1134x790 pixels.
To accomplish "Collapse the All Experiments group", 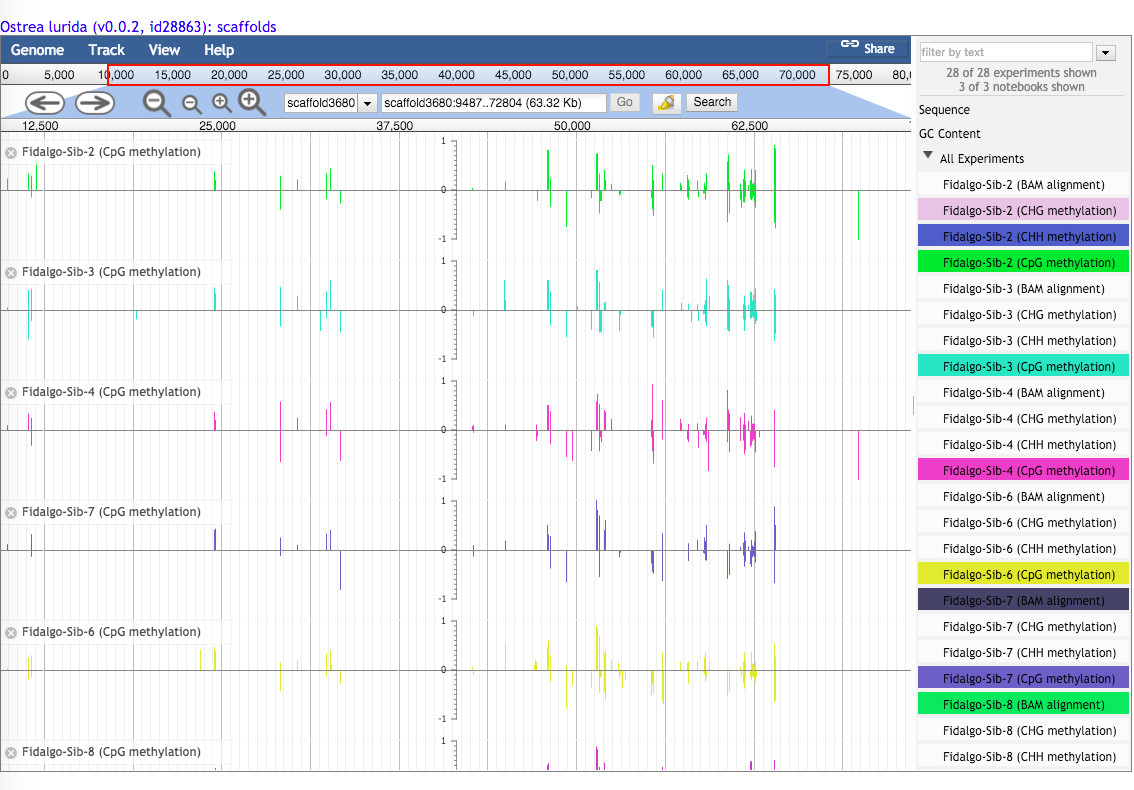I will point(928,156).
